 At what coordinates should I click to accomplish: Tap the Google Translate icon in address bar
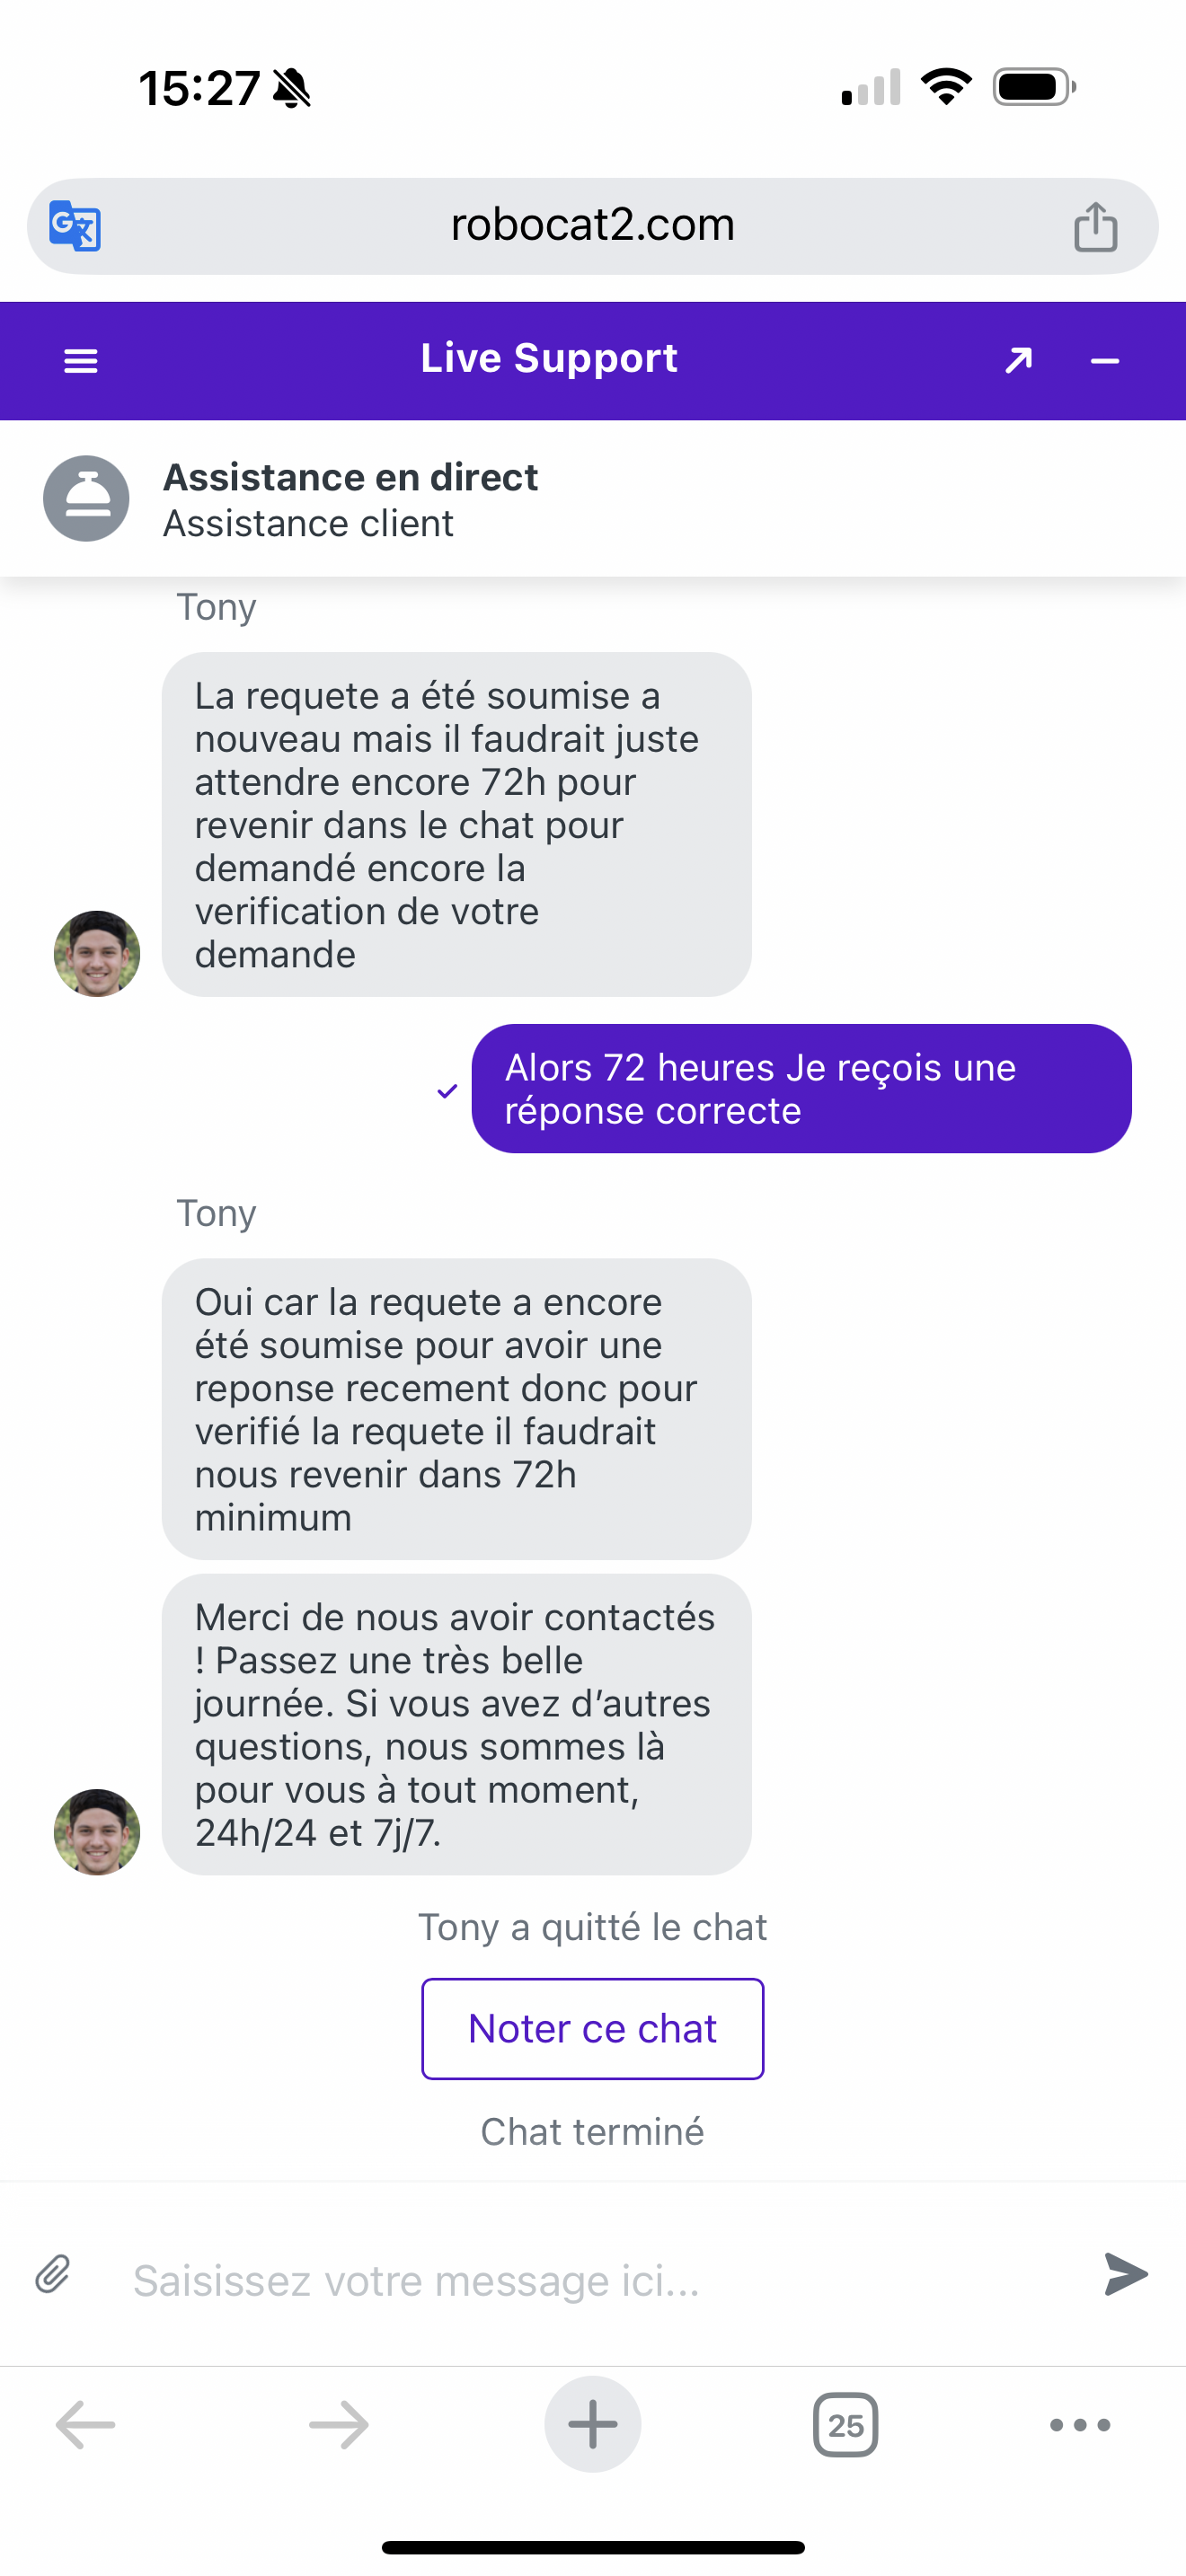pyautogui.click(x=75, y=226)
